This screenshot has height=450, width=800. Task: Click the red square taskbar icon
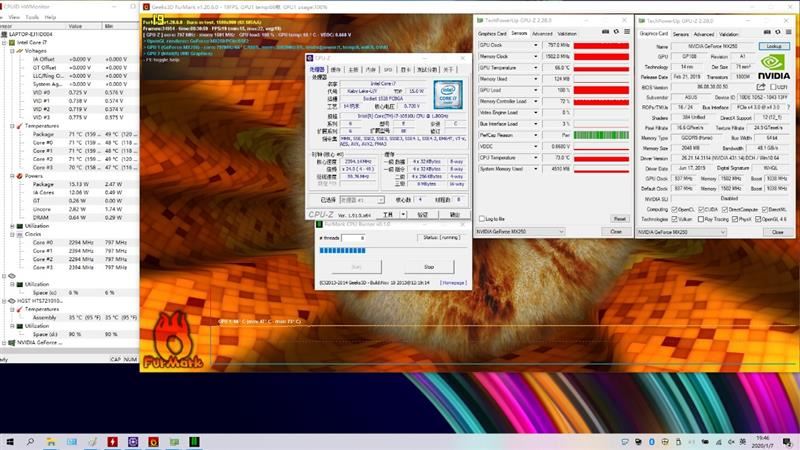coord(112,442)
